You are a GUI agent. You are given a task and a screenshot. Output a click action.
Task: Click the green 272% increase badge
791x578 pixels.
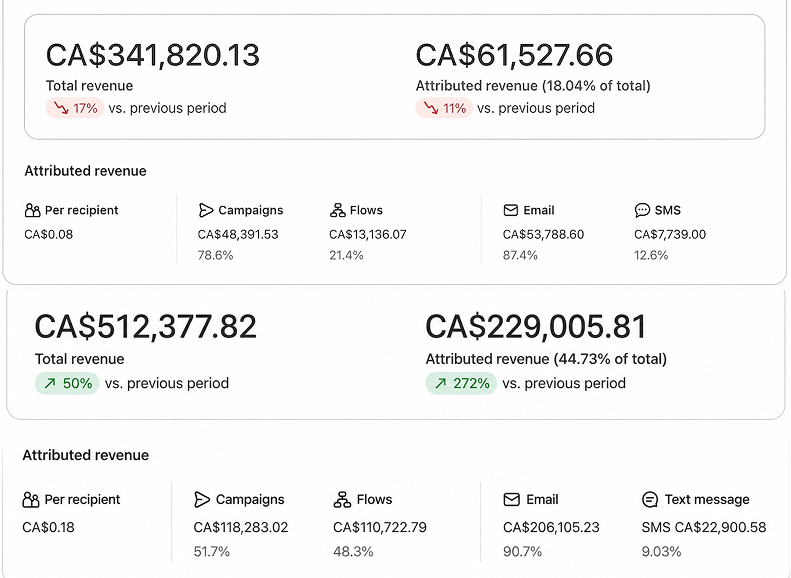pyautogui.click(x=461, y=384)
